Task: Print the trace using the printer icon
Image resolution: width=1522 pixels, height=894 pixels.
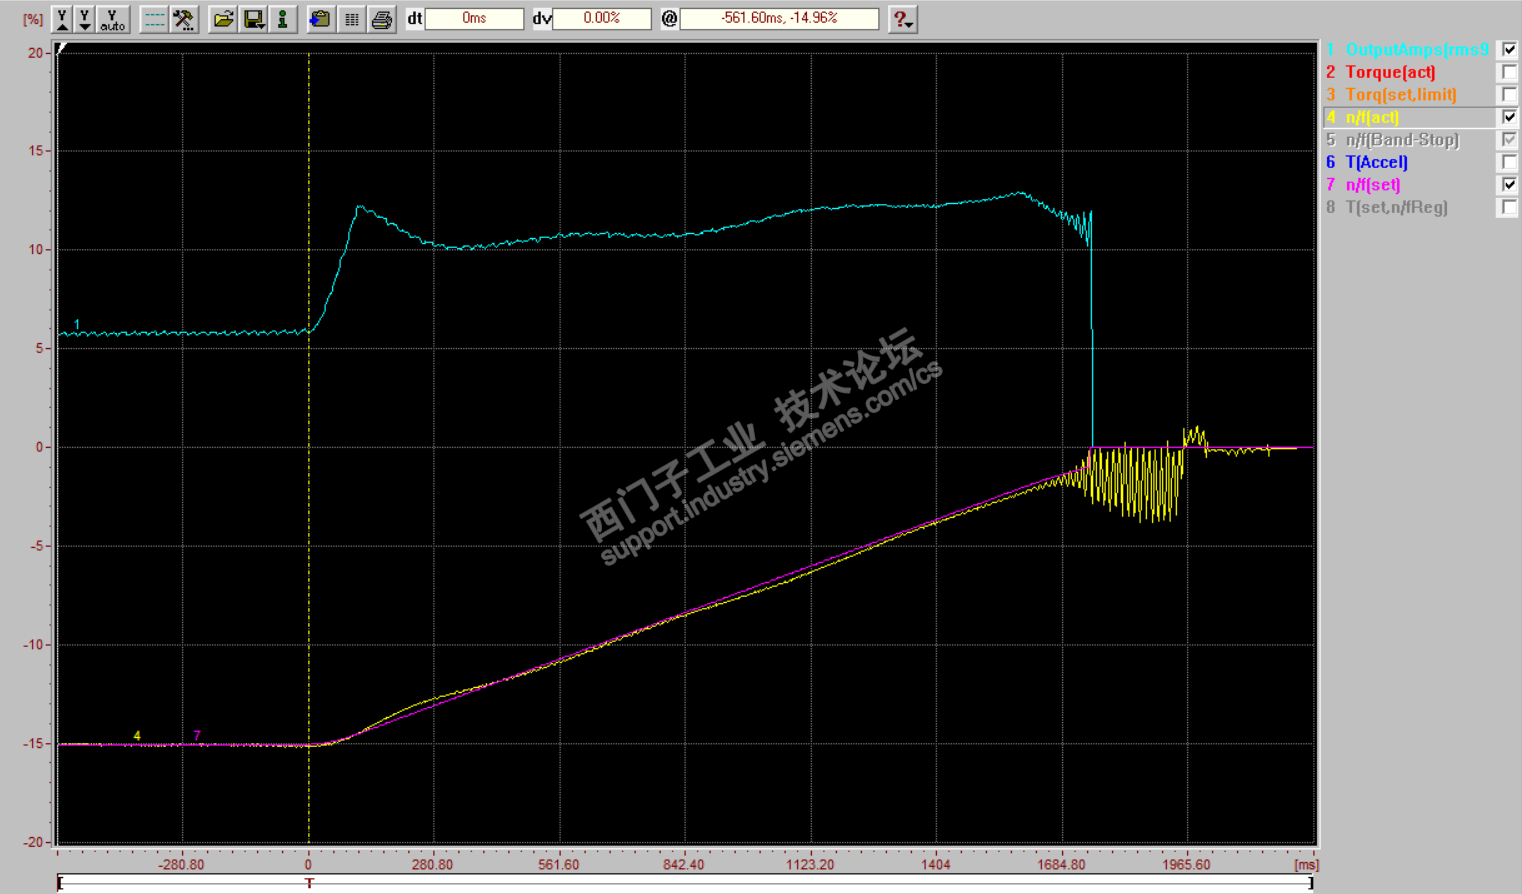Action: [381, 19]
